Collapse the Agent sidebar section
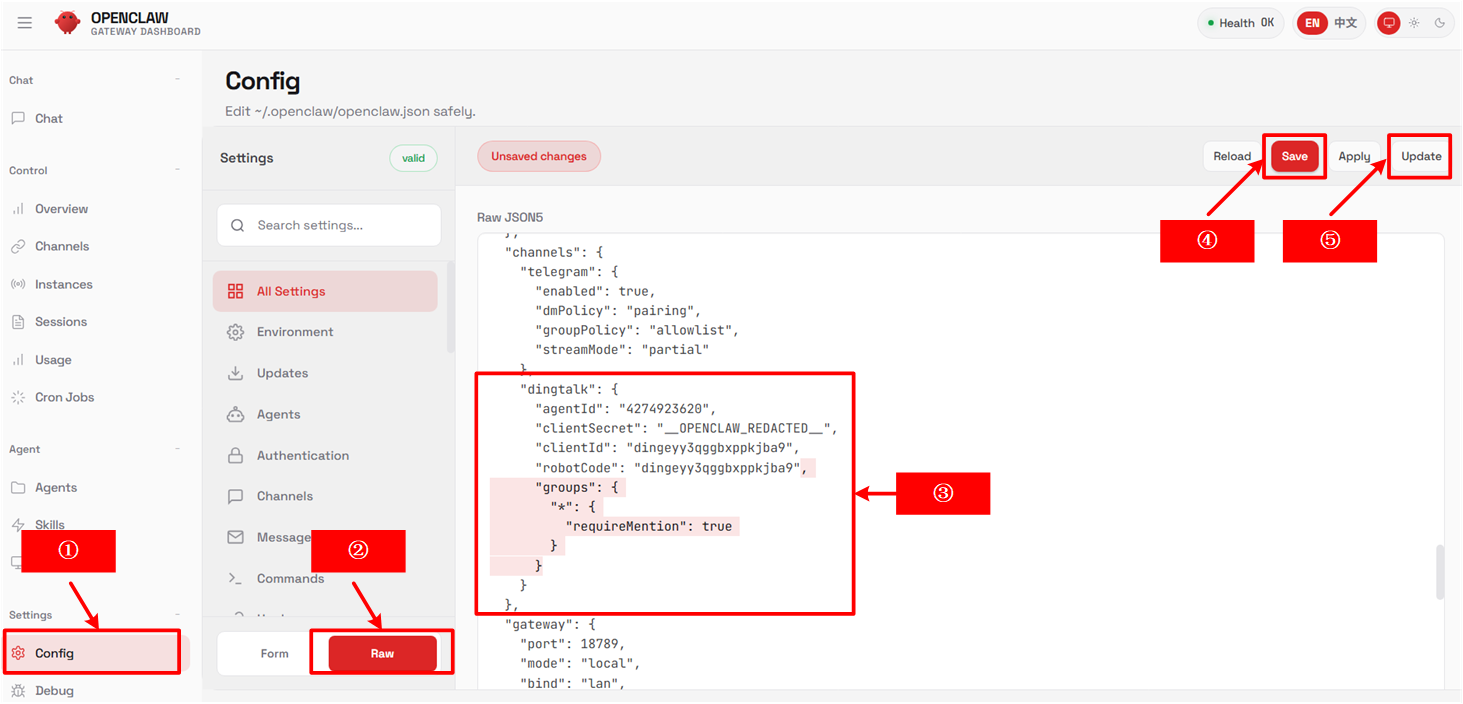This screenshot has height=704, width=1463. pyautogui.click(x=178, y=449)
